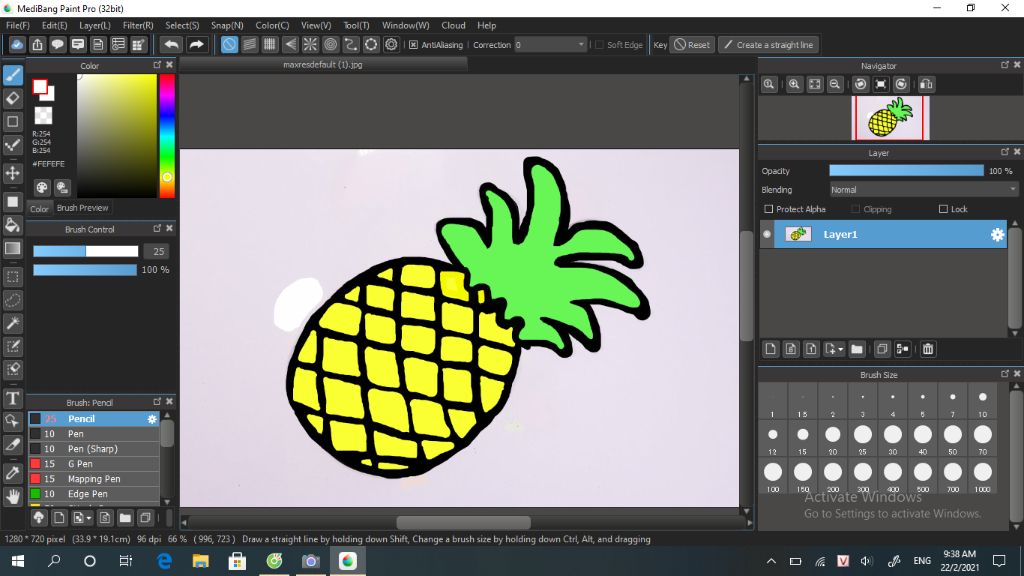Switch to the Brush Preview tab

(x=82, y=208)
